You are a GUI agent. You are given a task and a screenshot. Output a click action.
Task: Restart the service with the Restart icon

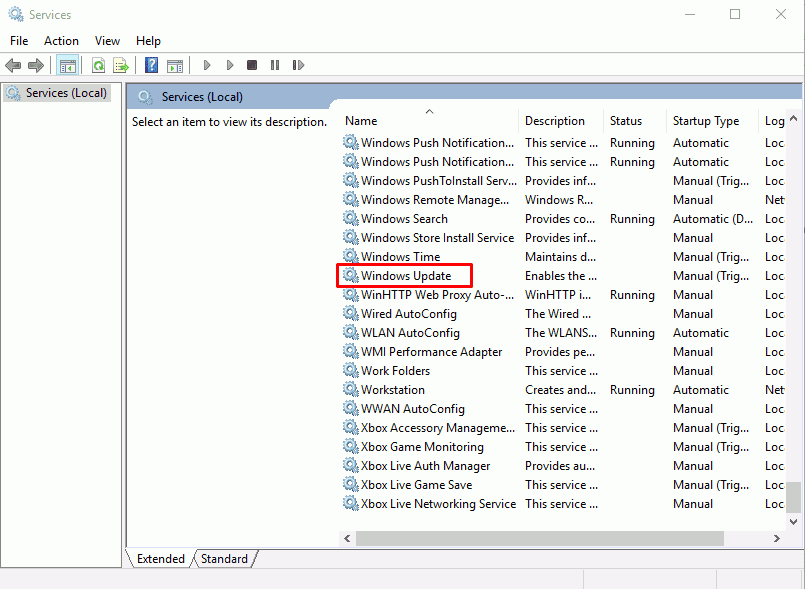coord(298,65)
